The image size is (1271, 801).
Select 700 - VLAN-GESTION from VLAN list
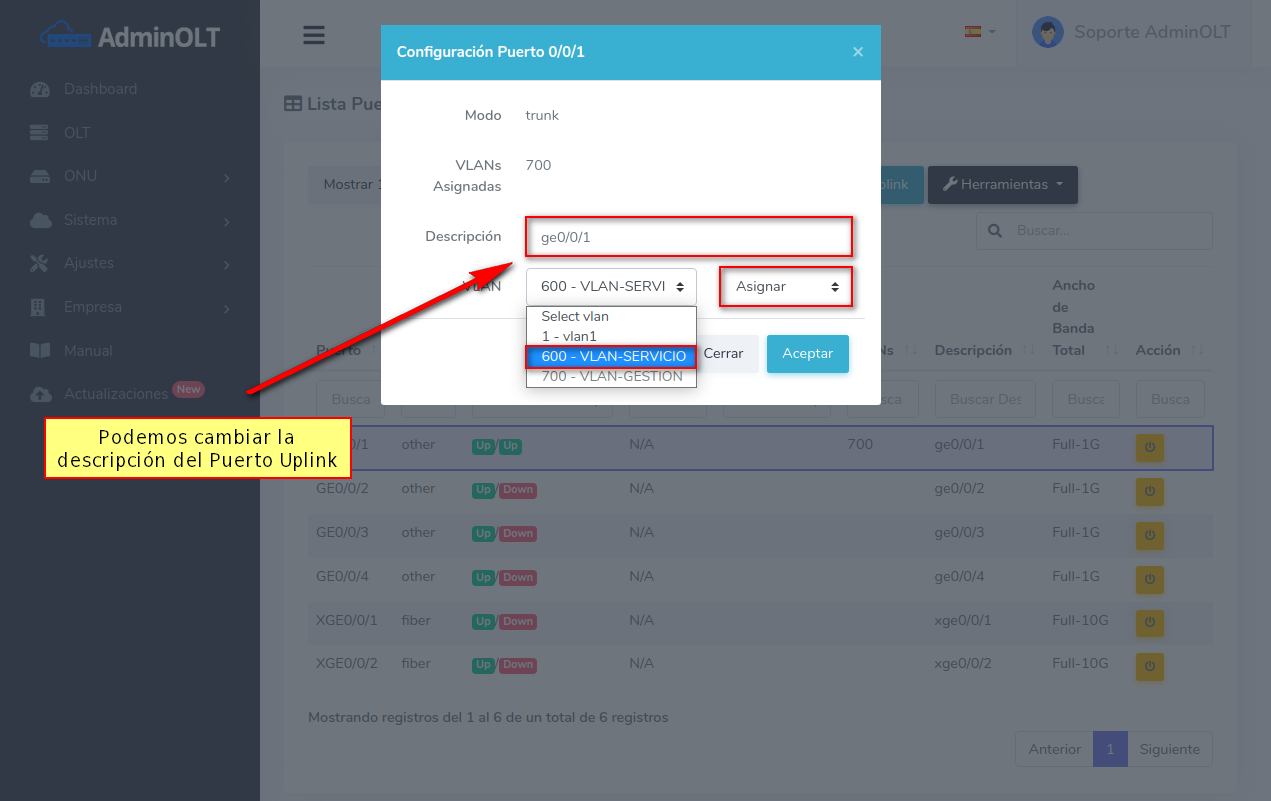pos(611,377)
